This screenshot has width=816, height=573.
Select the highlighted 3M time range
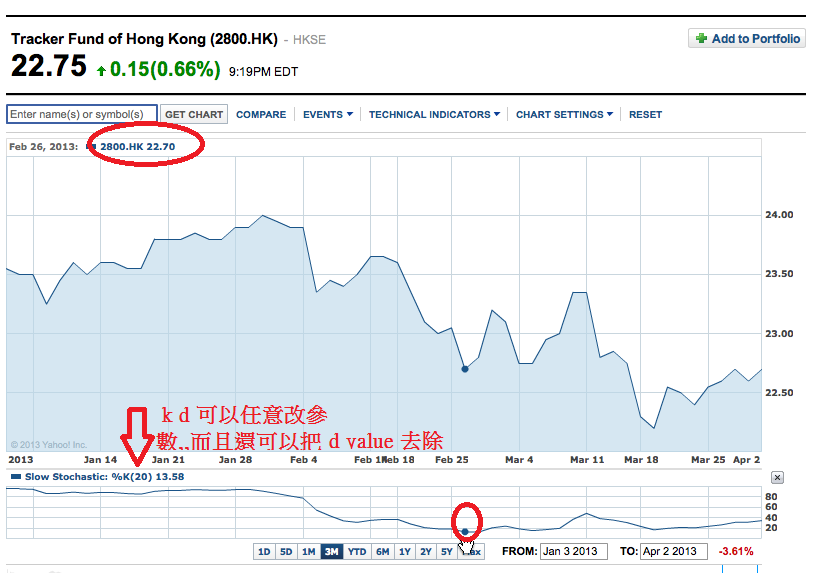[x=332, y=552]
